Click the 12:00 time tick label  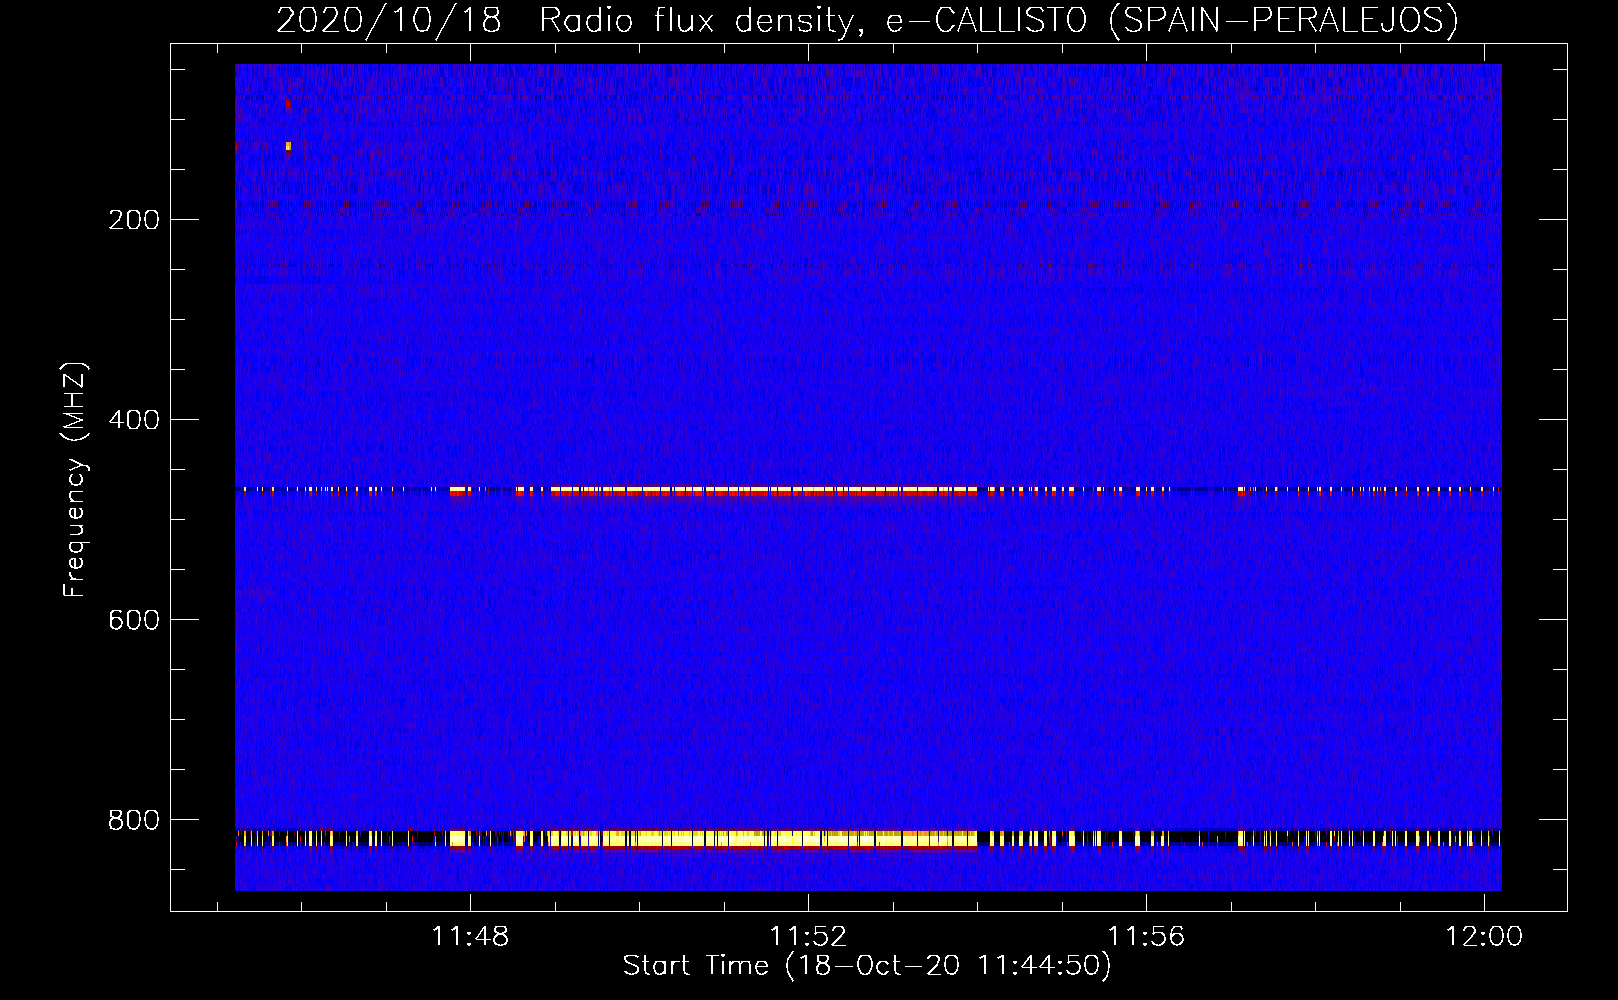[1484, 936]
